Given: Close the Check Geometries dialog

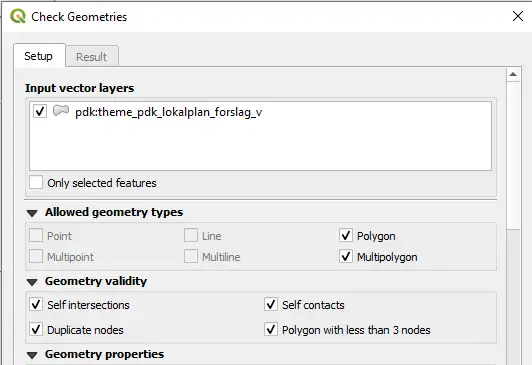Looking at the screenshot, I should click(x=518, y=16).
